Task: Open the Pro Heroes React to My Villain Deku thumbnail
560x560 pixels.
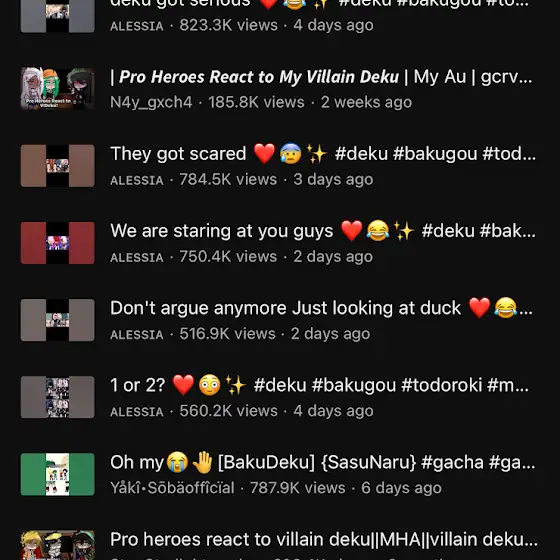Action: (x=58, y=89)
